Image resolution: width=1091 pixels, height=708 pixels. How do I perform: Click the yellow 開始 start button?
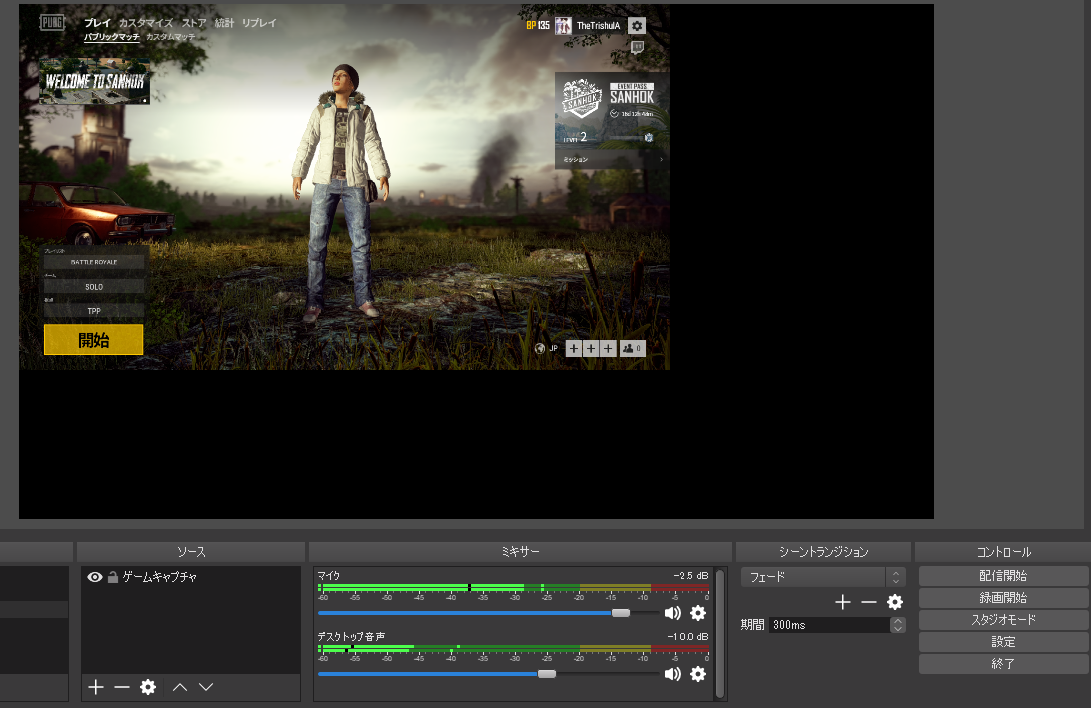(x=93, y=340)
